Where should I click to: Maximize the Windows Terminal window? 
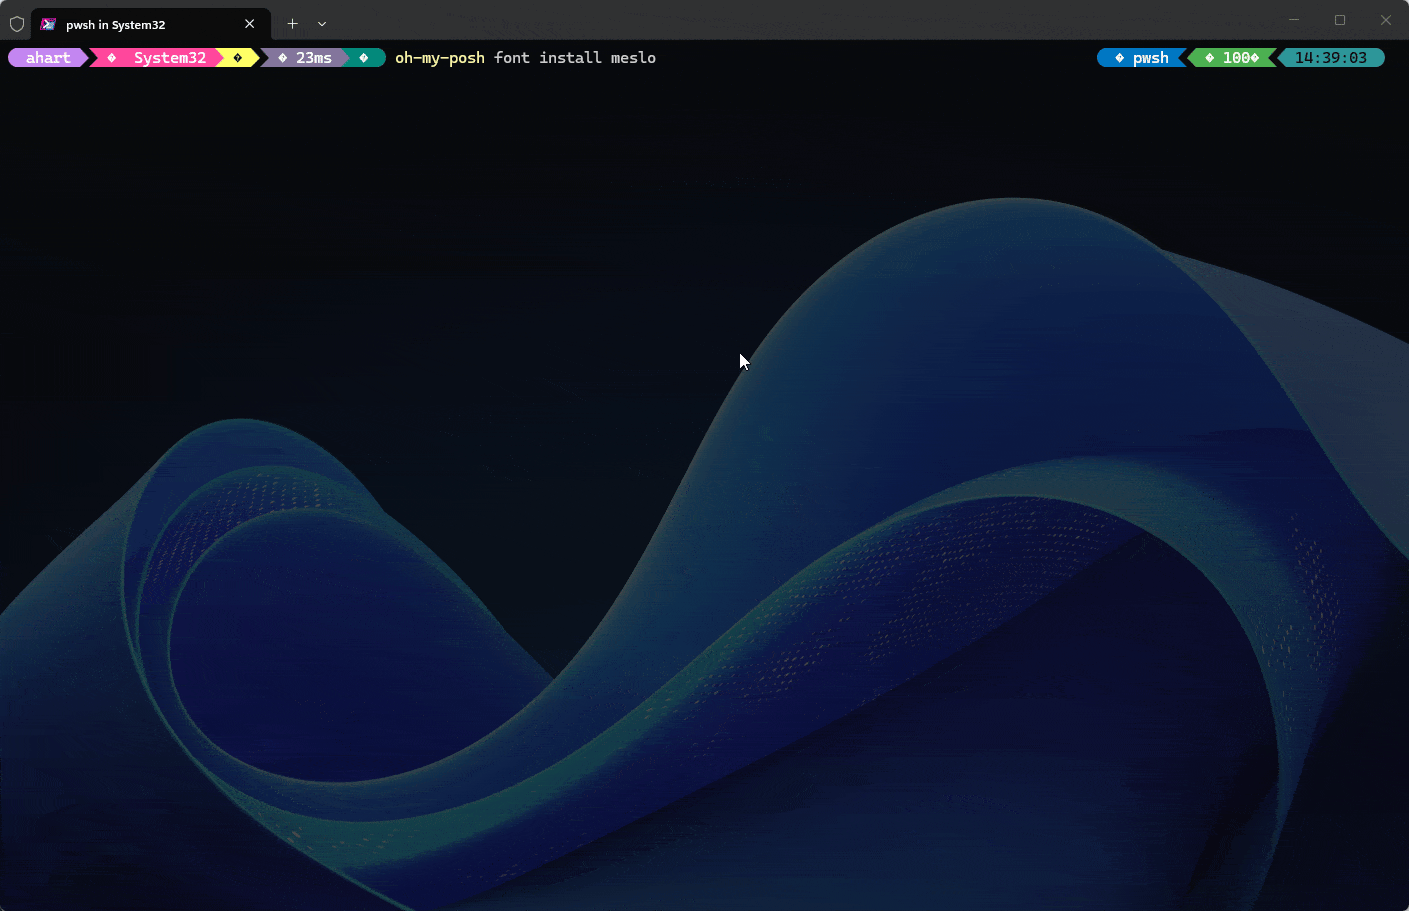tap(1339, 20)
